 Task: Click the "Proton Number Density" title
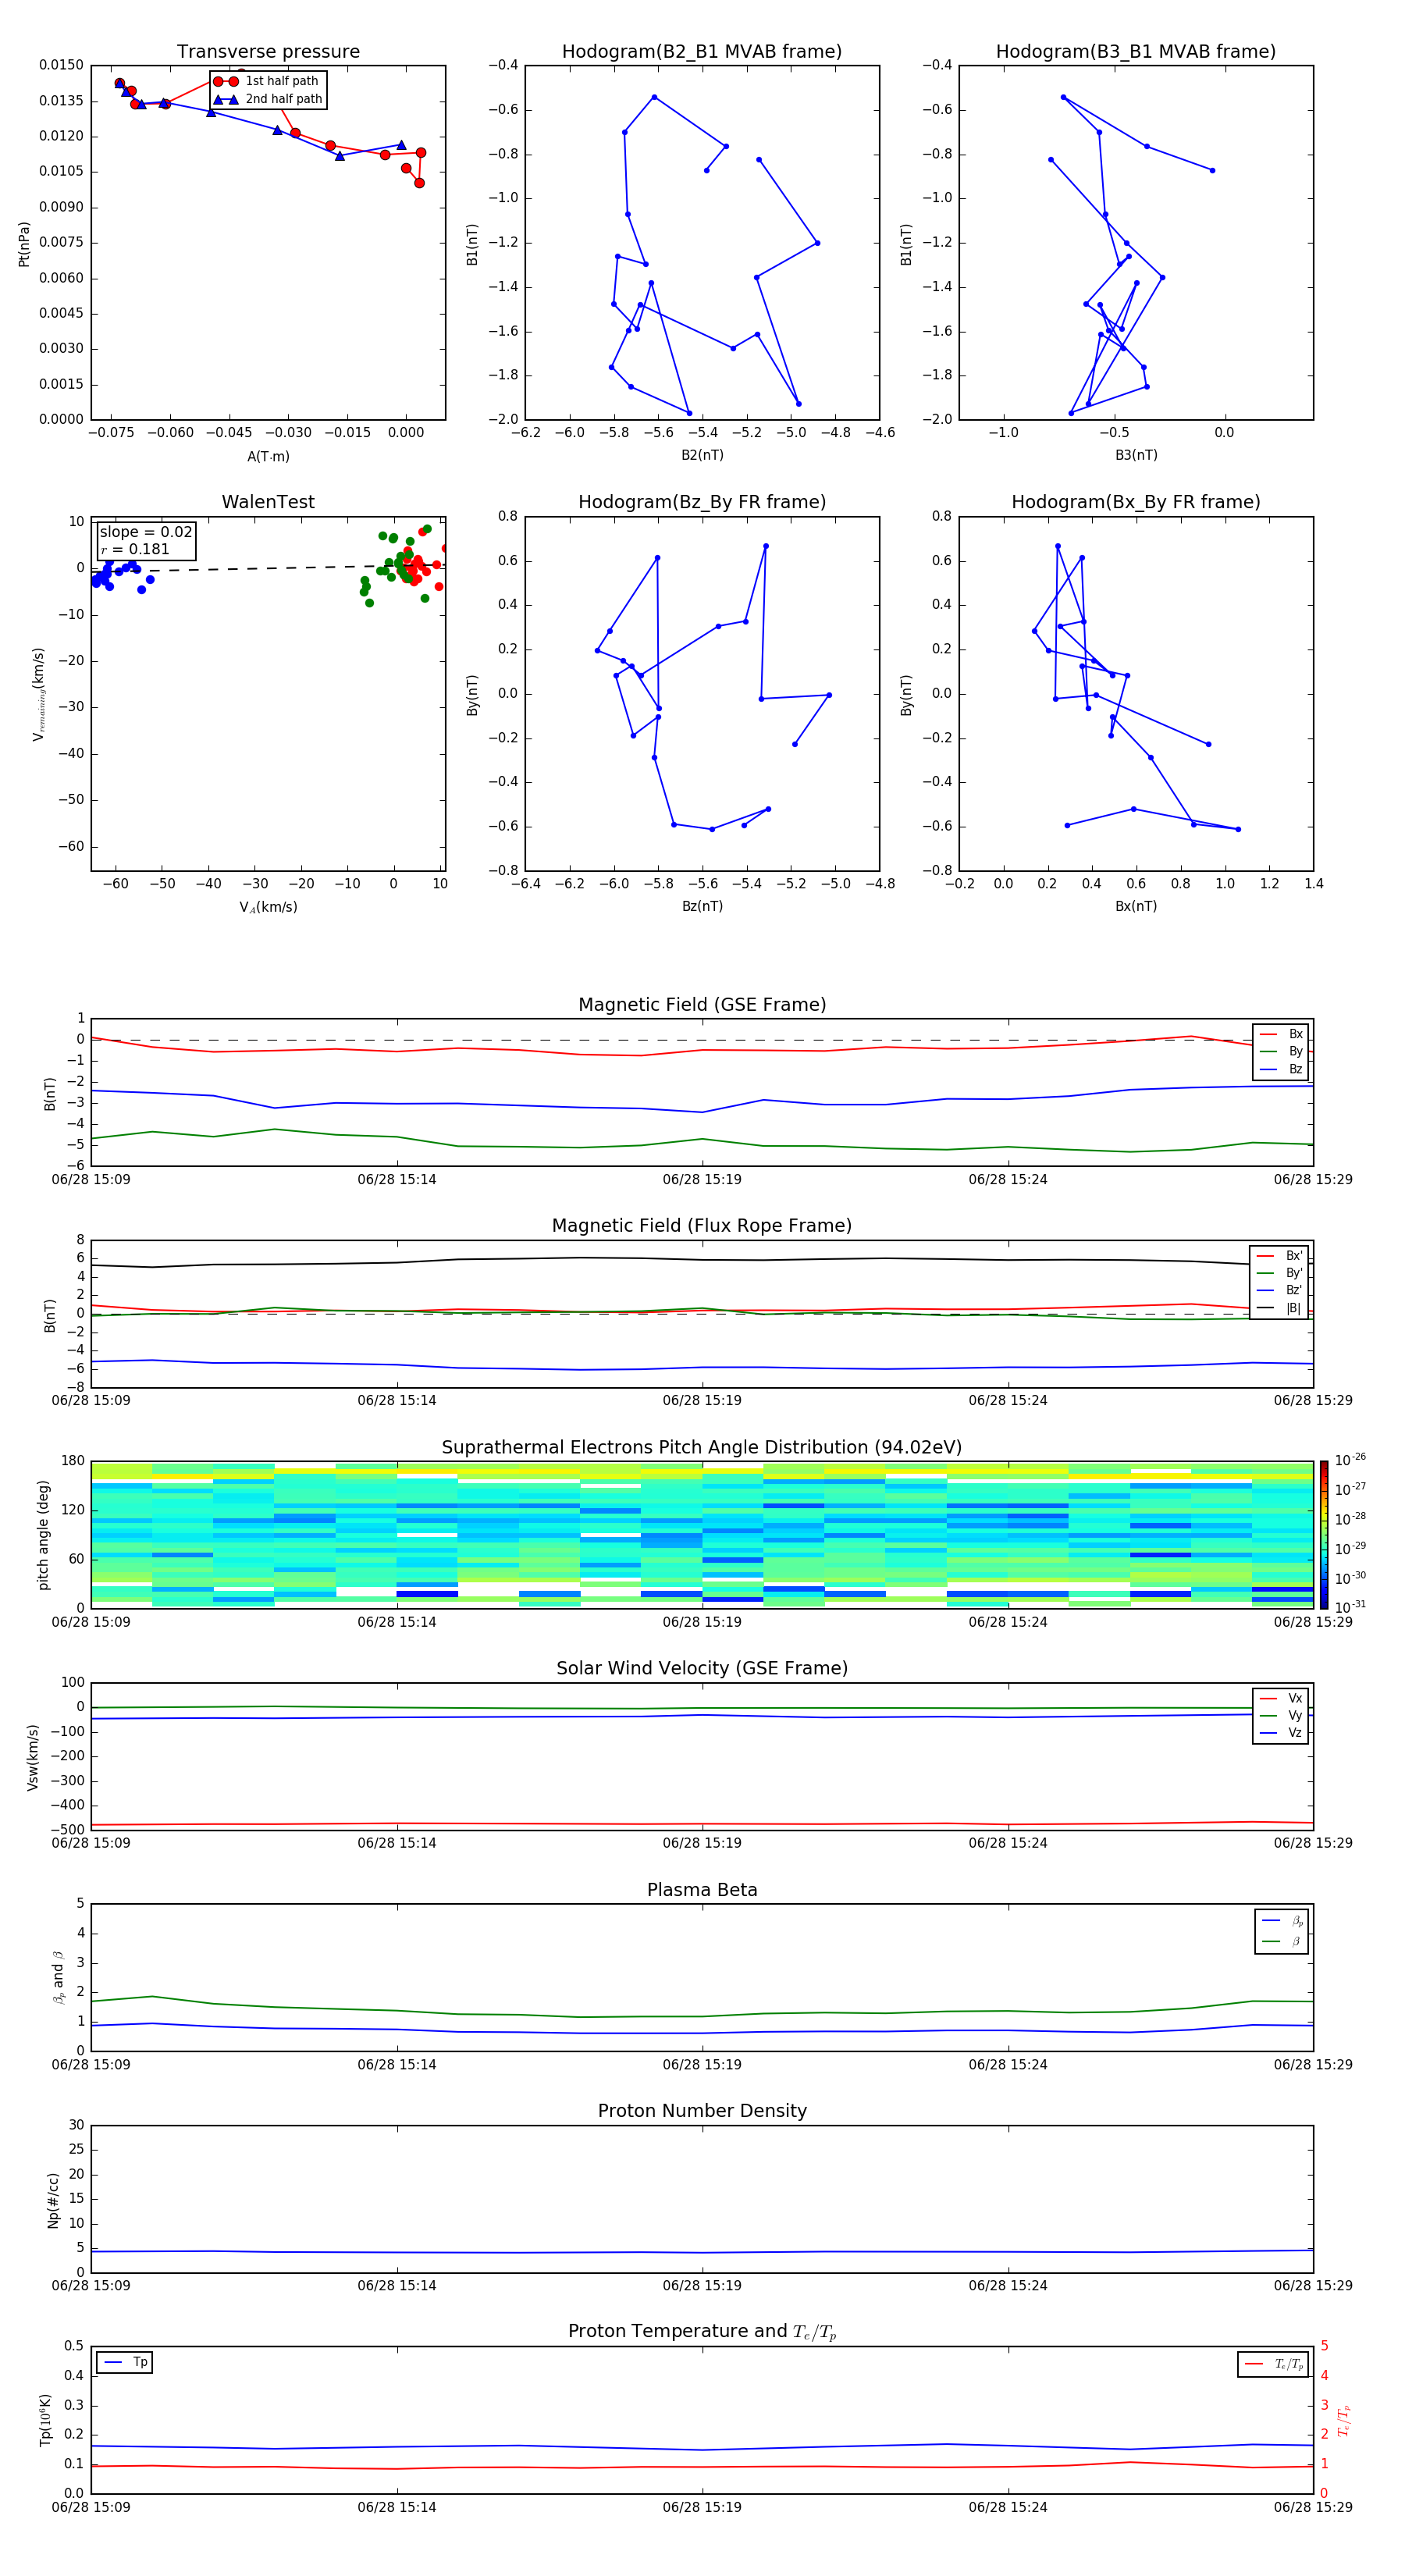pos(702,2111)
